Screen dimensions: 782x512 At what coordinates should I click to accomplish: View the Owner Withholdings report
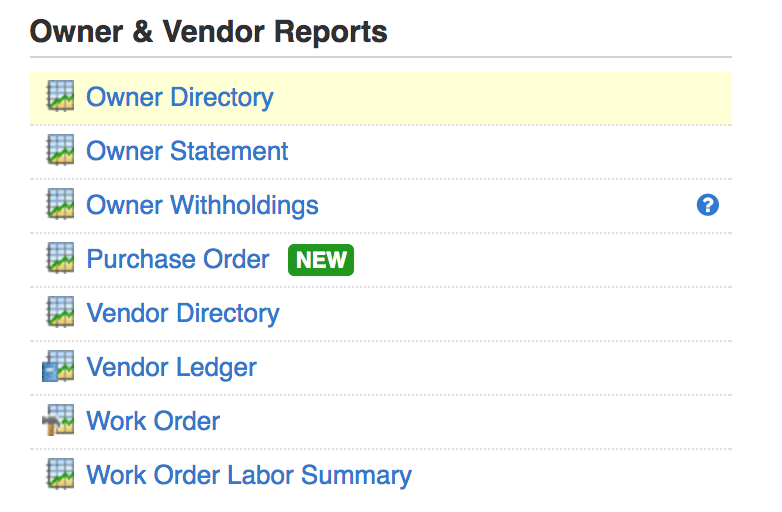(202, 206)
